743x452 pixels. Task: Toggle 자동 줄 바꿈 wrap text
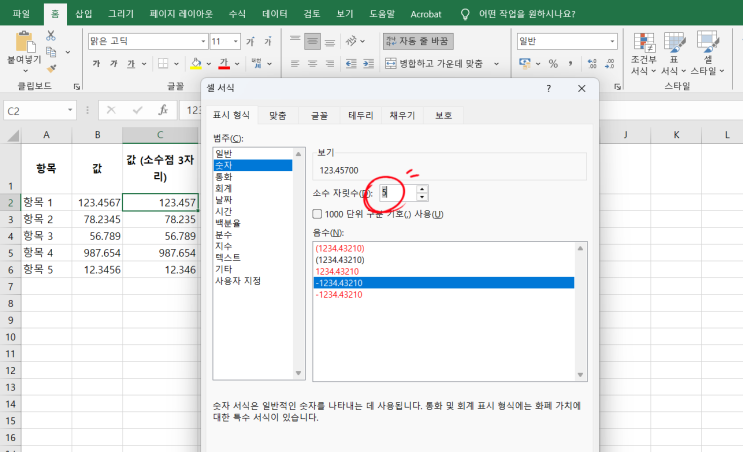[418, 41]
